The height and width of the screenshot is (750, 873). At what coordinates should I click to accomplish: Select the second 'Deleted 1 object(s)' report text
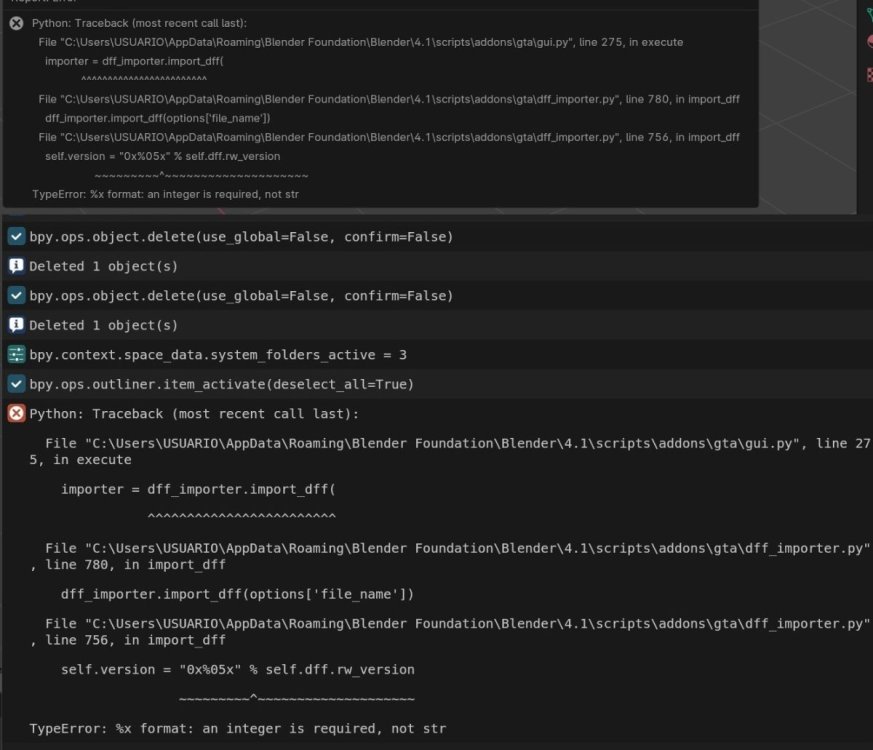click(x=103, y=325)
